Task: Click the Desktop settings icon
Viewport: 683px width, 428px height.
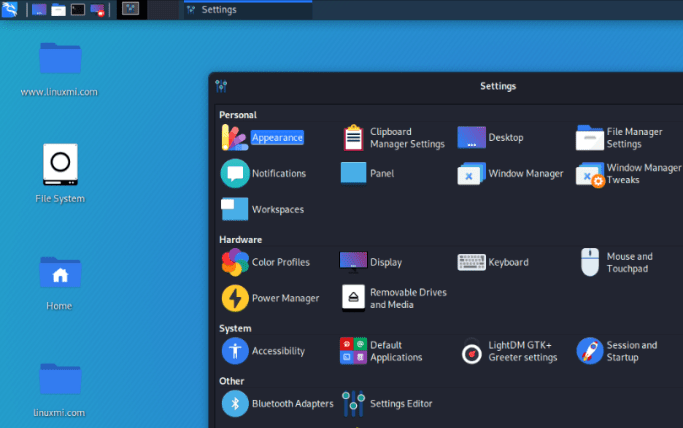Action: [471, 138]
